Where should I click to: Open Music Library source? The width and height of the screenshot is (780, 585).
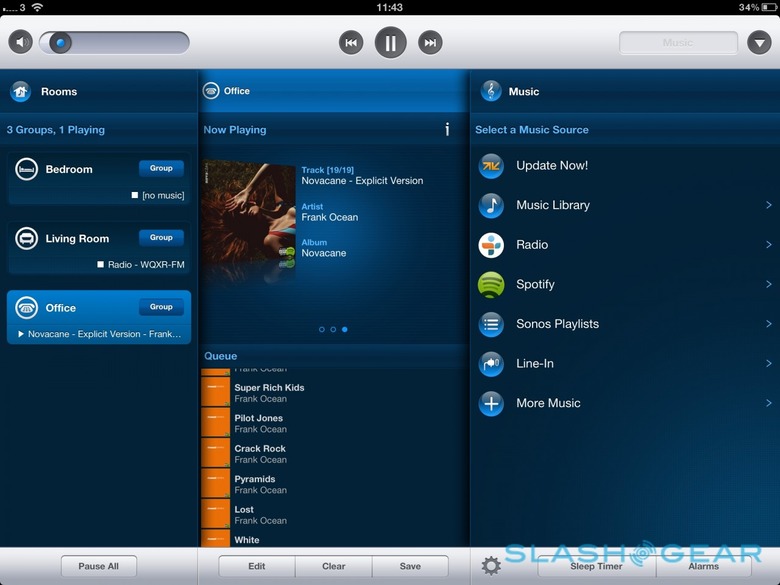[625, 205]
